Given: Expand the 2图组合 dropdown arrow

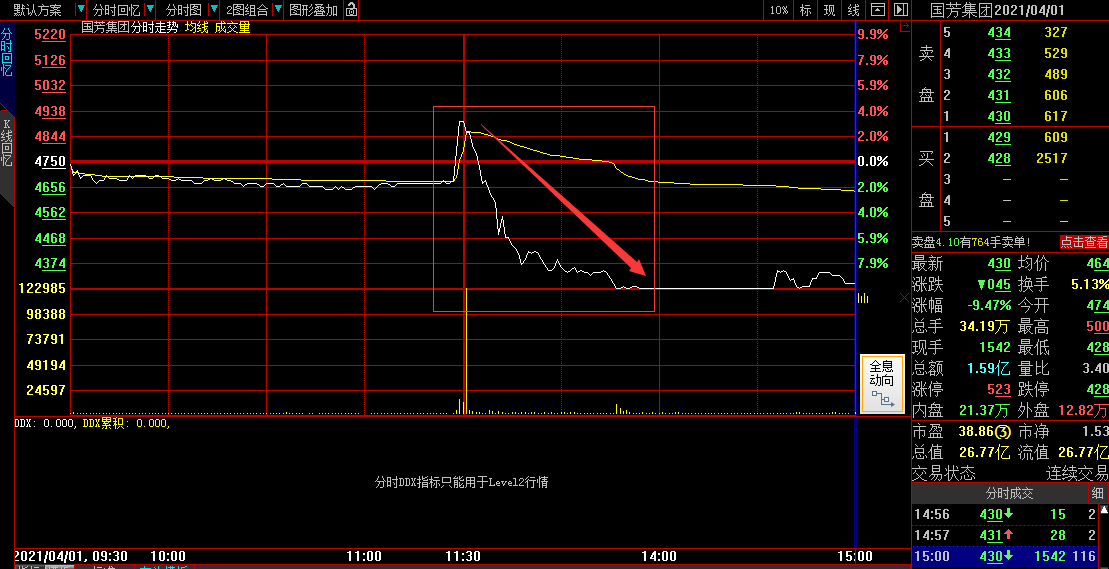Looking at the screenshot, I should [277, 10].
